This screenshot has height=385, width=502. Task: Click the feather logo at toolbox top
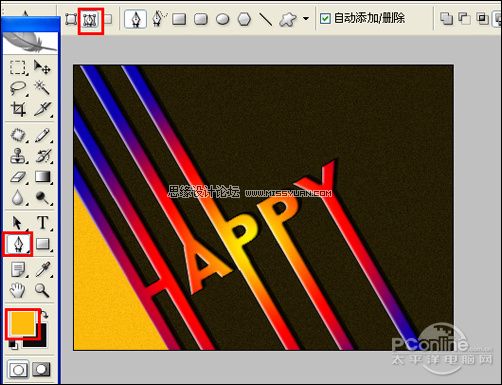30,42
